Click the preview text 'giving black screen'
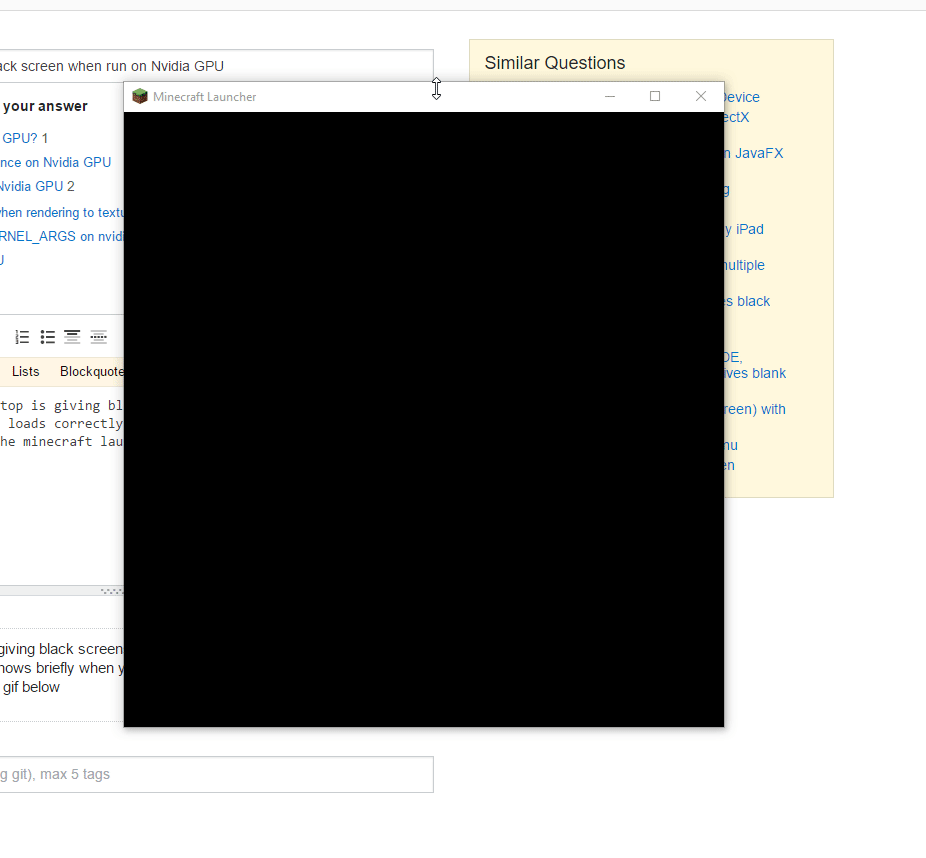The width and height of the screenshot is (926, 858). coord(61,649)
